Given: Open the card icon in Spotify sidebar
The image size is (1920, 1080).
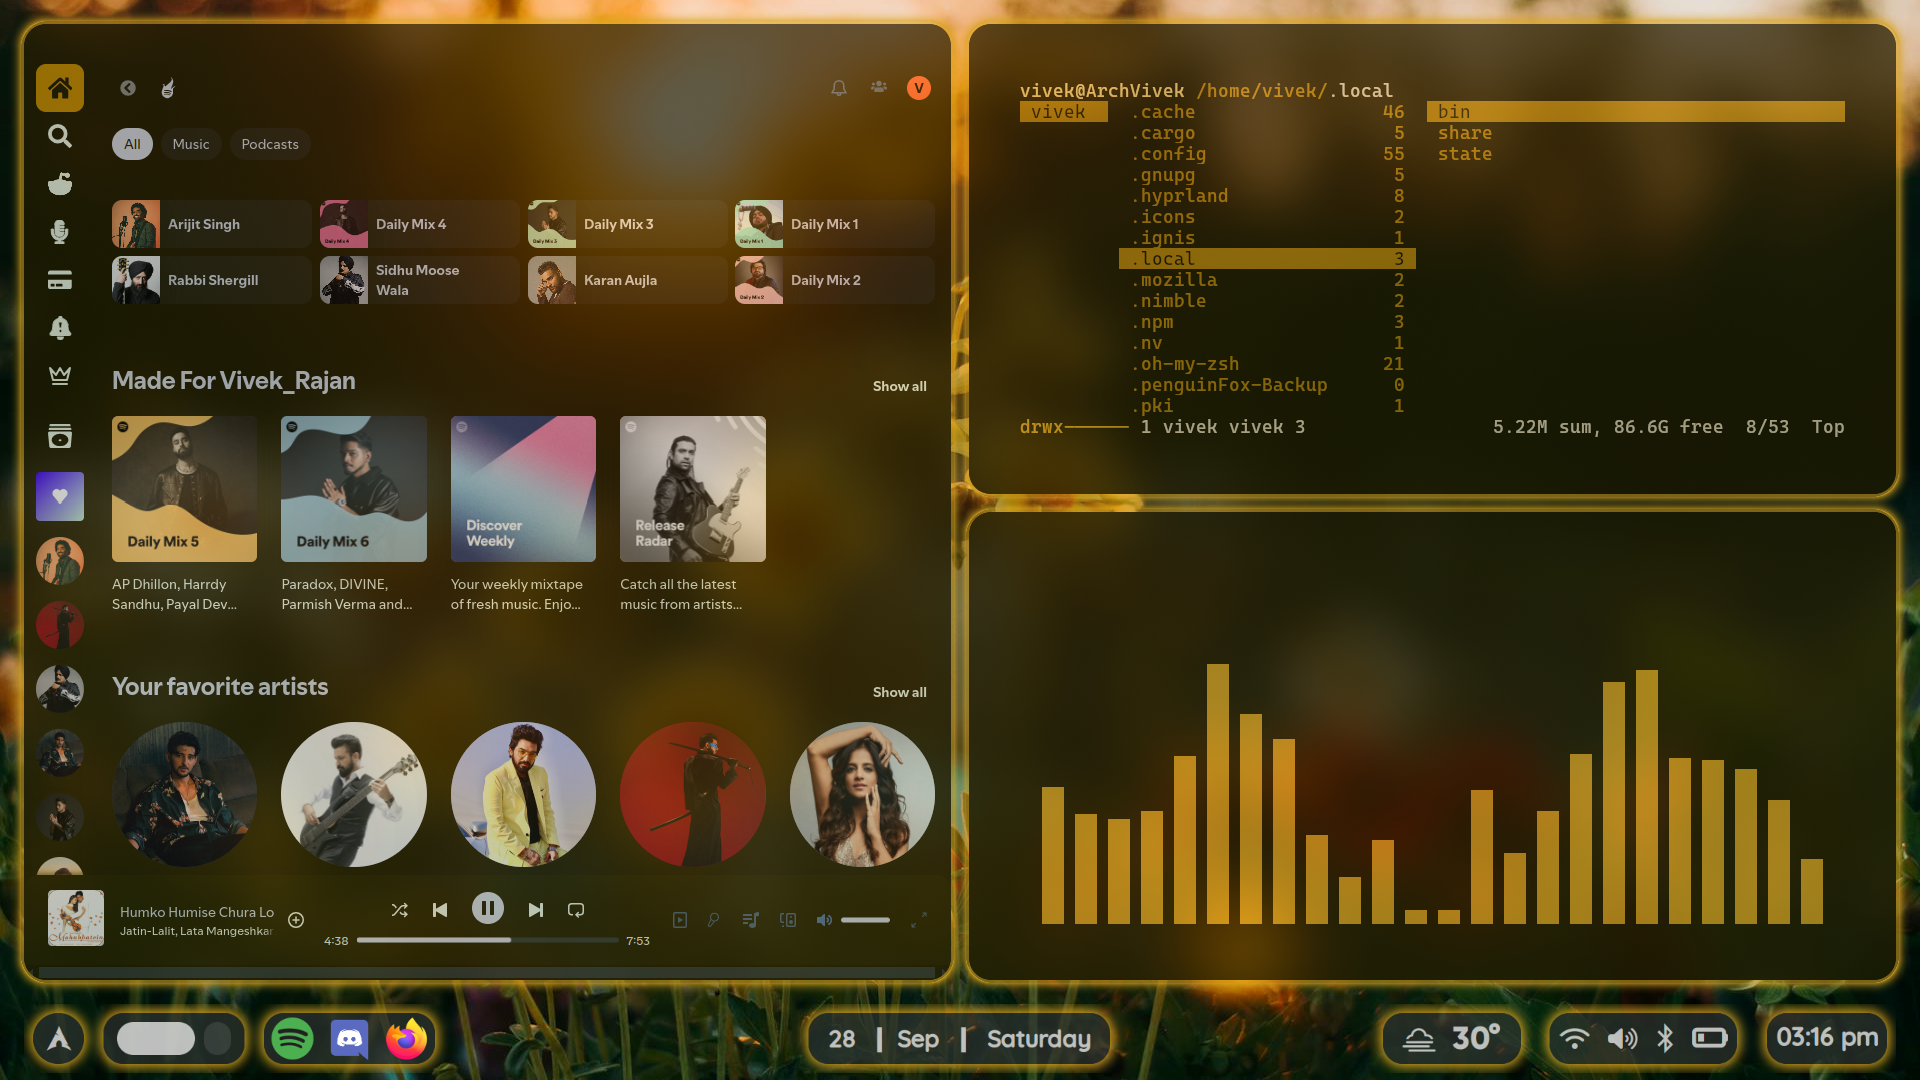Looking at the screenshot, I should click(60, 280).
